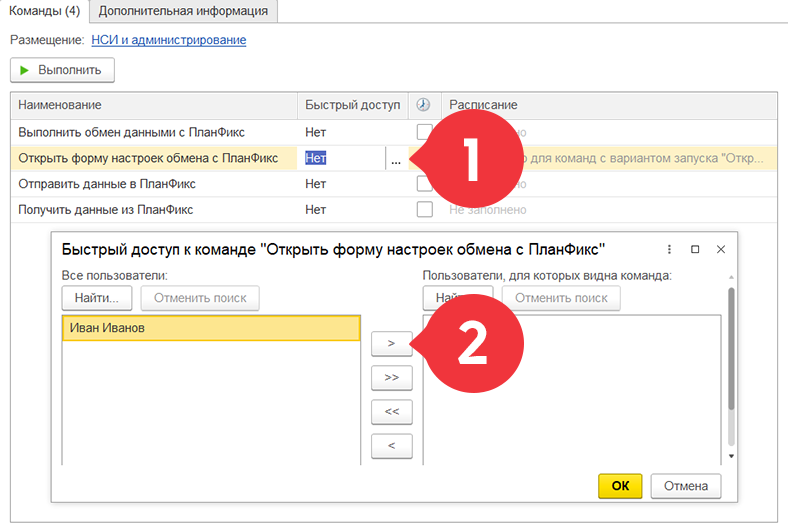Click the dialog vertical scrollbar thumb
The width and height of the screenshot is (788, 531).
[x=731, y=349]
